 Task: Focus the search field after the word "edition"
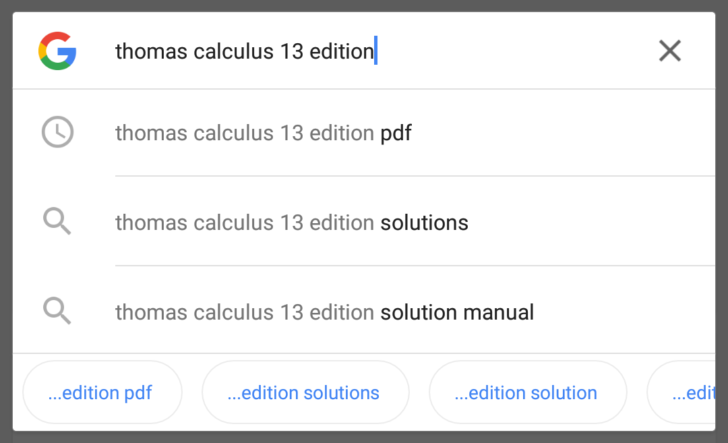377,51
